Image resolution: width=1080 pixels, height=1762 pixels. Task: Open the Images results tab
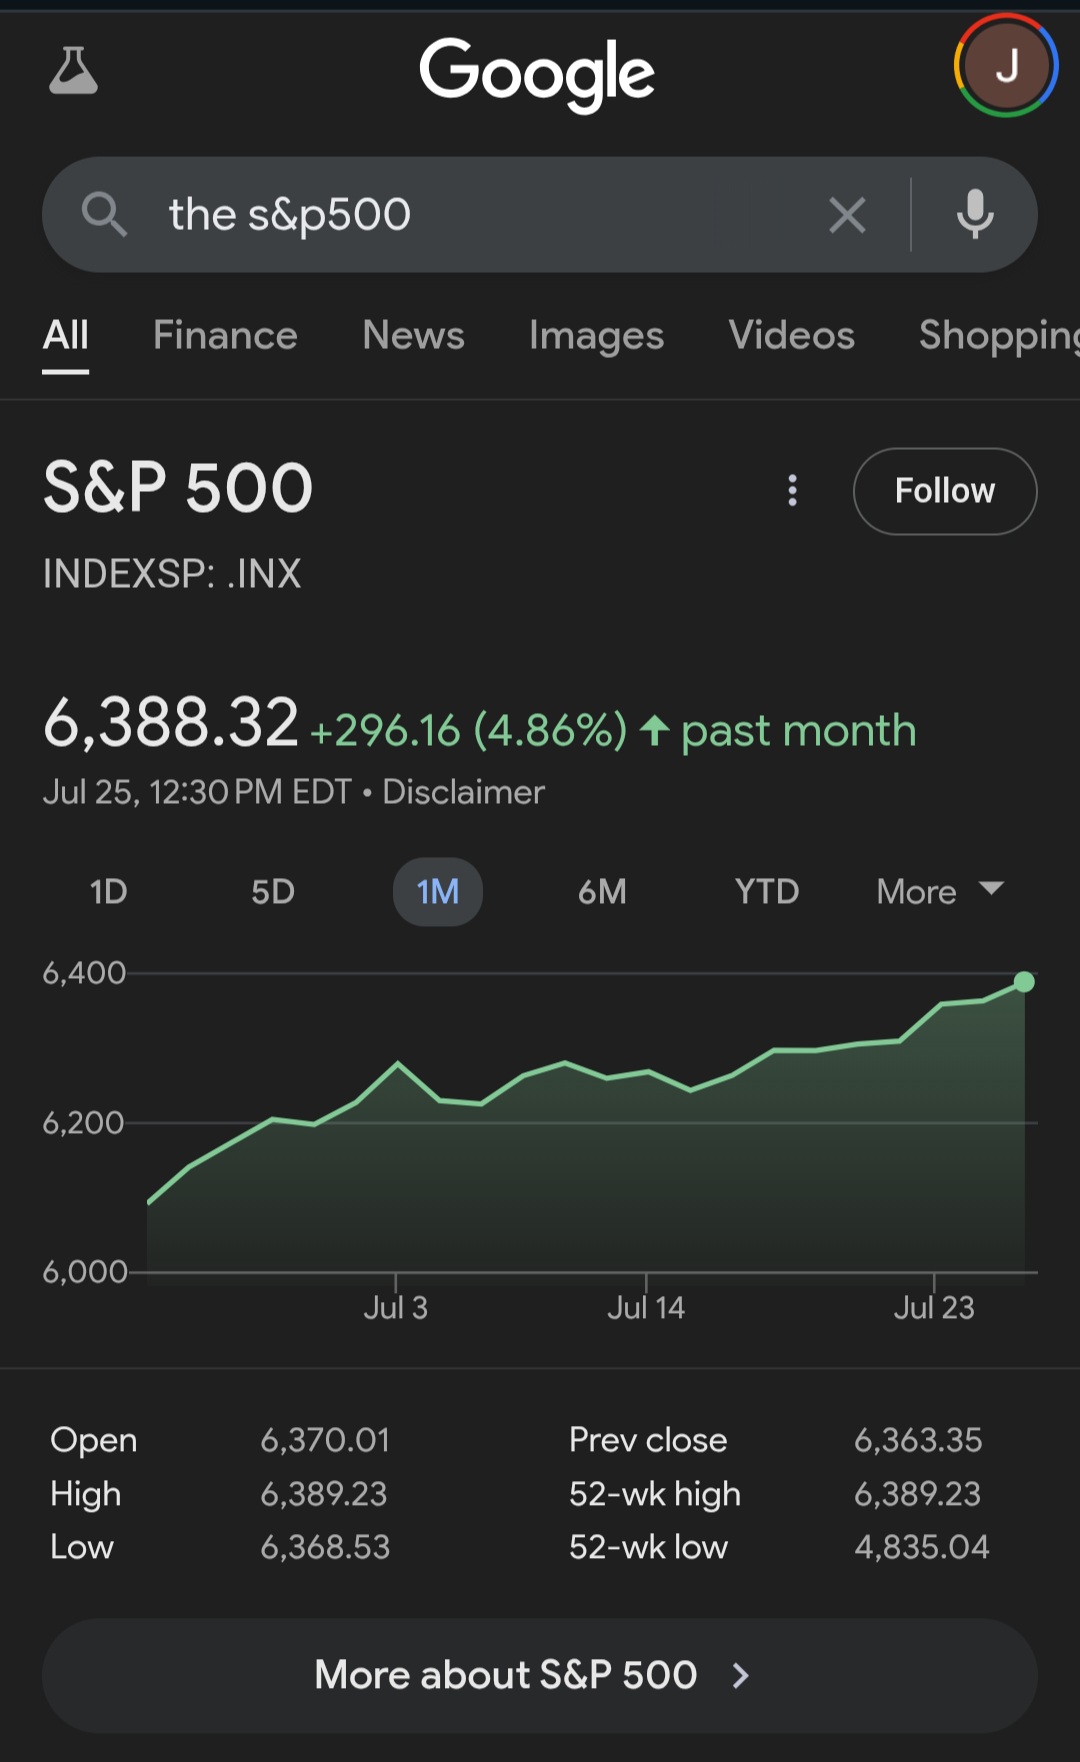[596, 336]
